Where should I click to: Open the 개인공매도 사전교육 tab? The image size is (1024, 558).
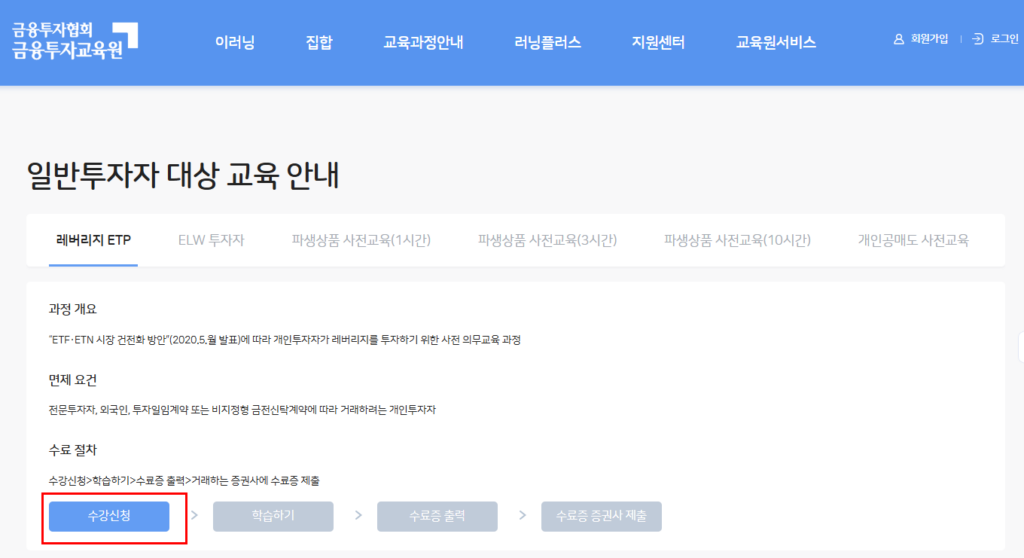(913, 240)
